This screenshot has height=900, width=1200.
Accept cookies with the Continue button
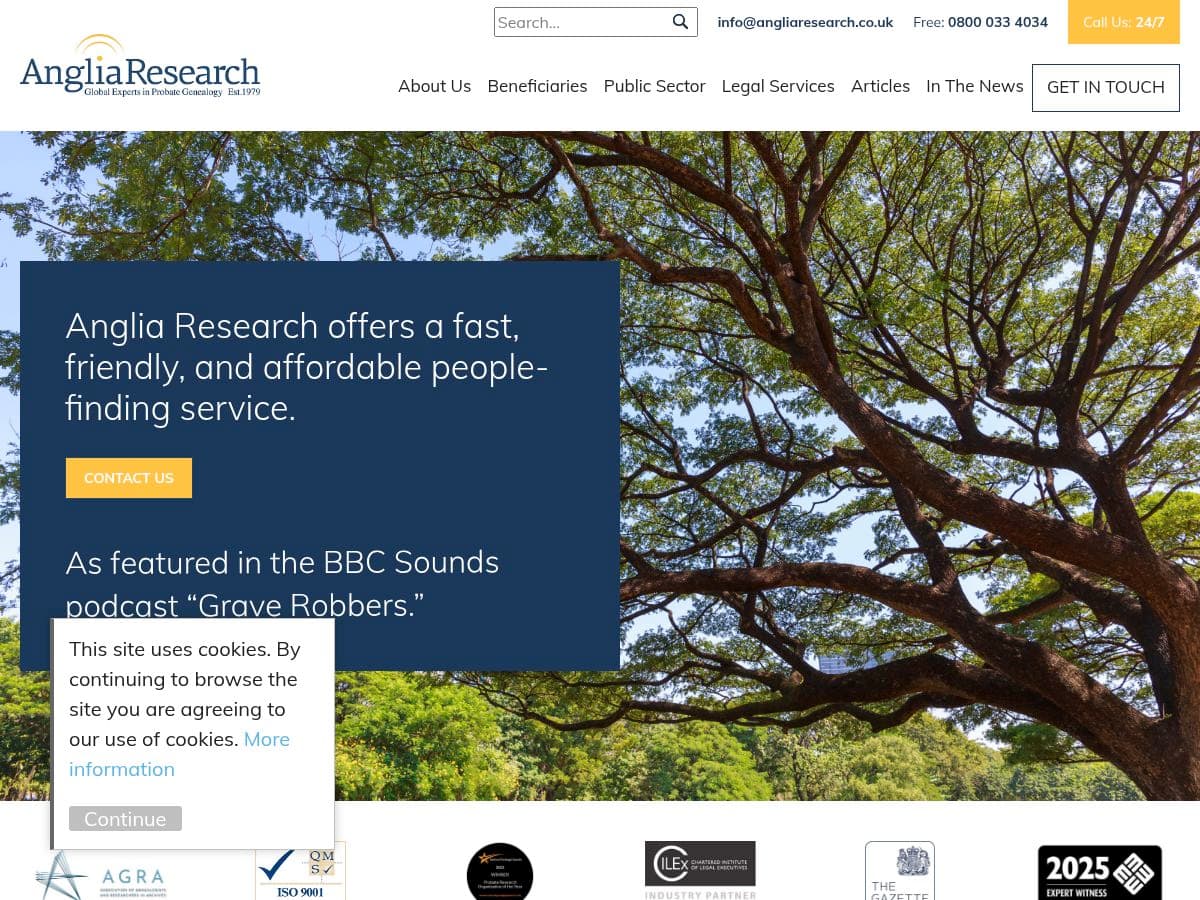coord(125,819)
